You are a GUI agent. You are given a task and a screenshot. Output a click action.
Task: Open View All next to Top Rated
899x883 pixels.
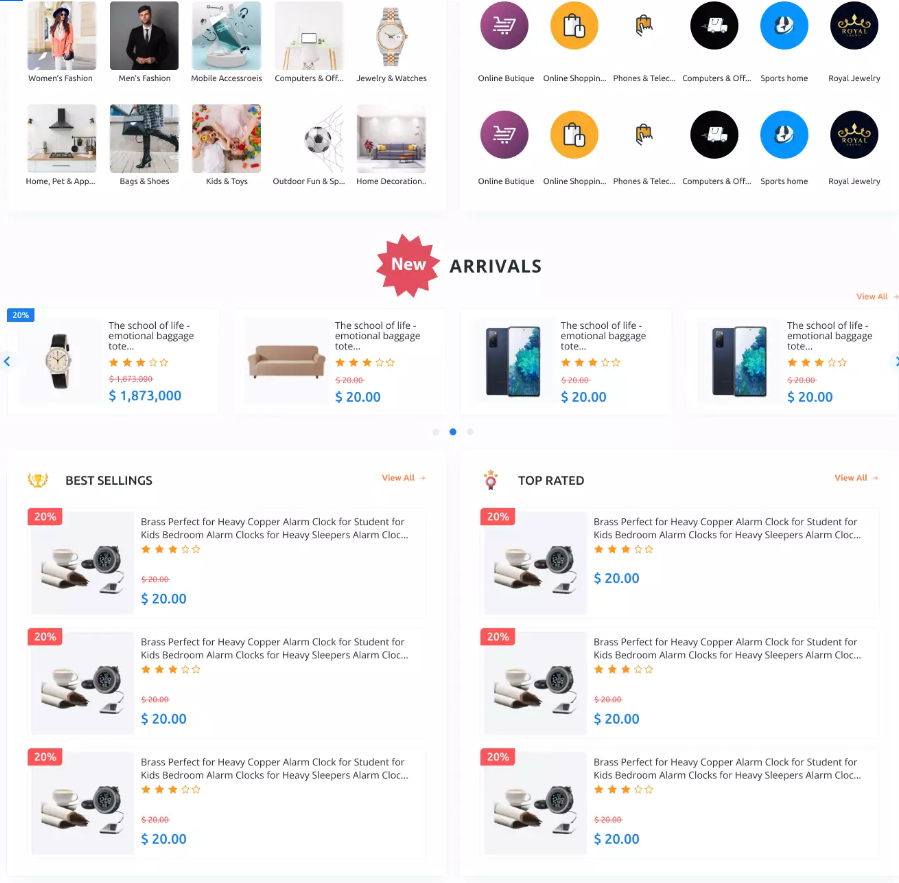(x=856, y=478)
